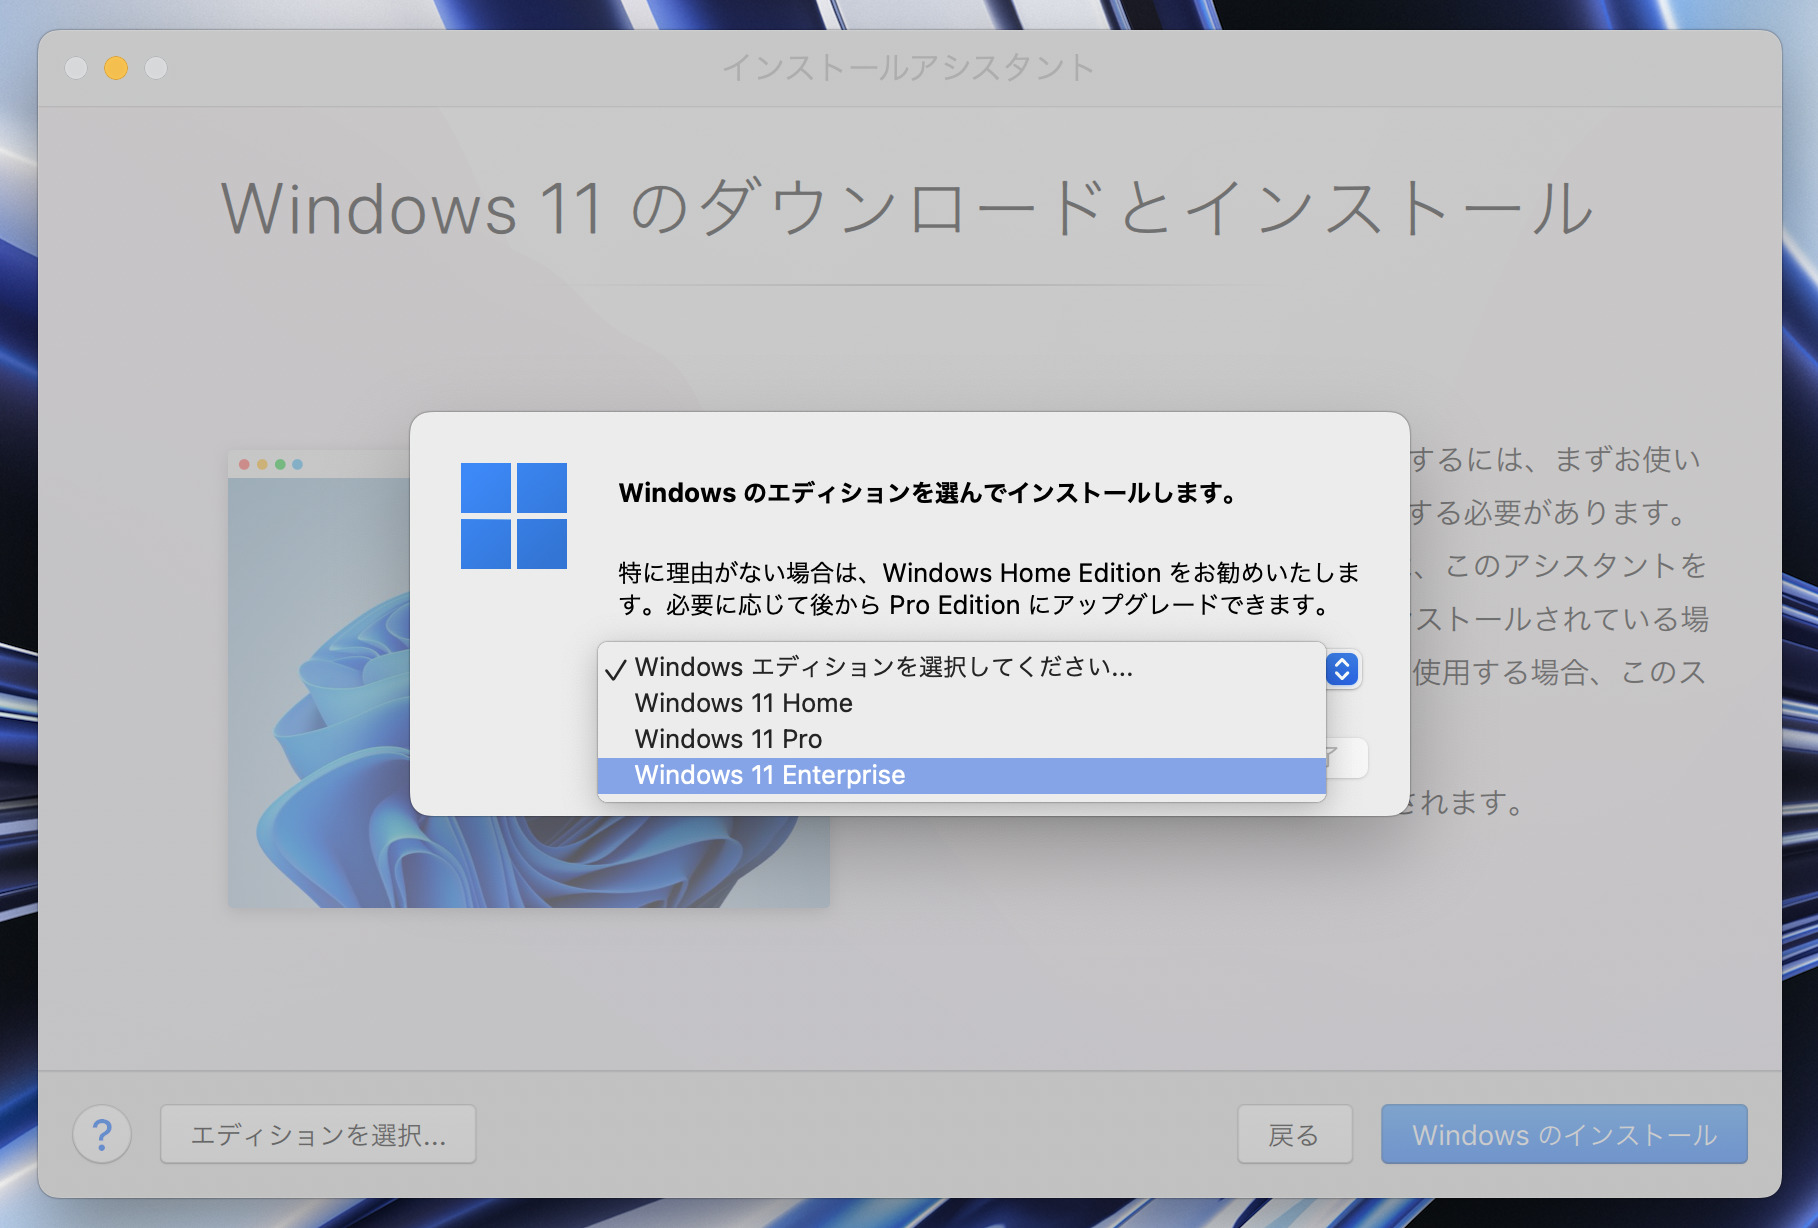Select Windows 11 Home from the list
Image resolution: width=1818 pixels, height=1228 pixels.
[743, 703]
